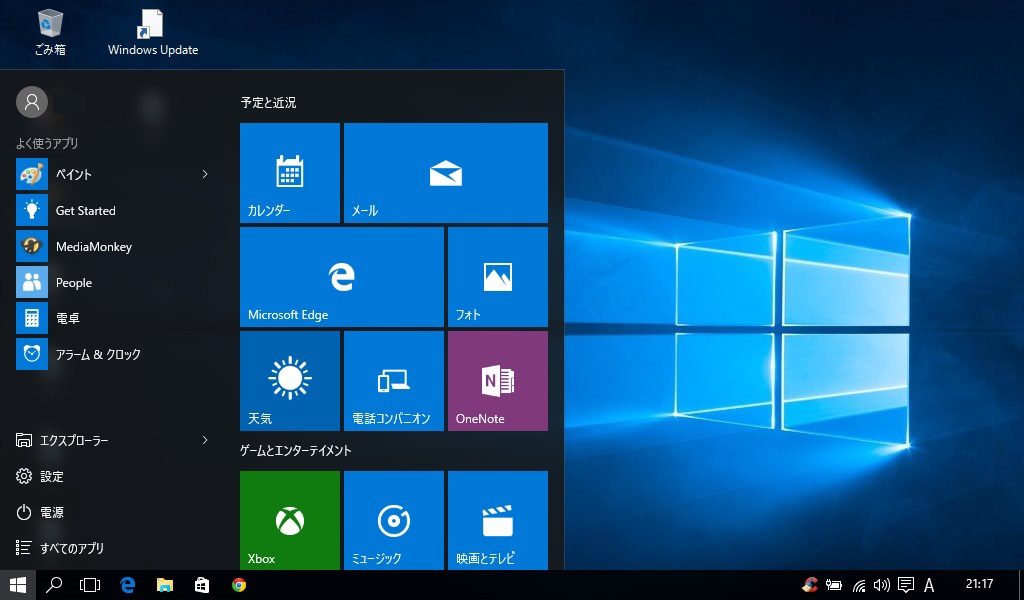
Task: Open taskbar search magnifier
Action: (x=54, y=585)
